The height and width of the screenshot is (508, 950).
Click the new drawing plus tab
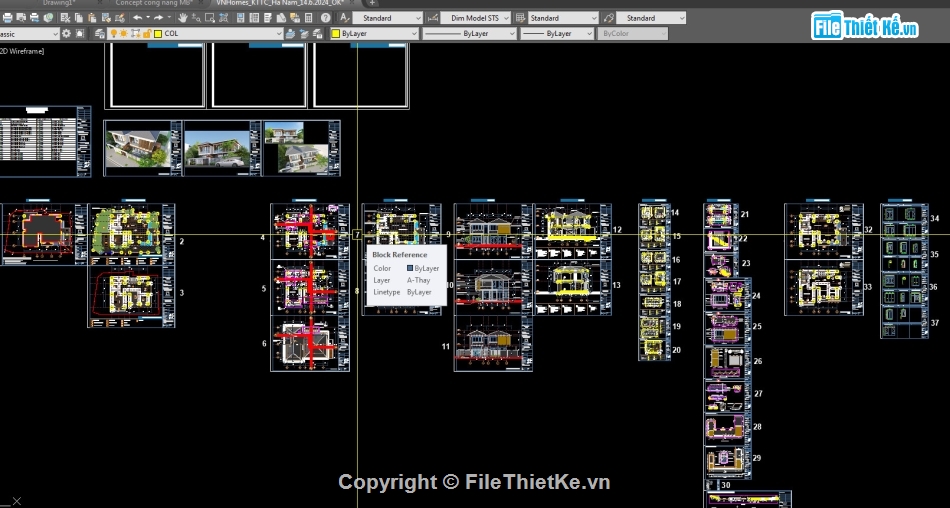tap(372, 2)
